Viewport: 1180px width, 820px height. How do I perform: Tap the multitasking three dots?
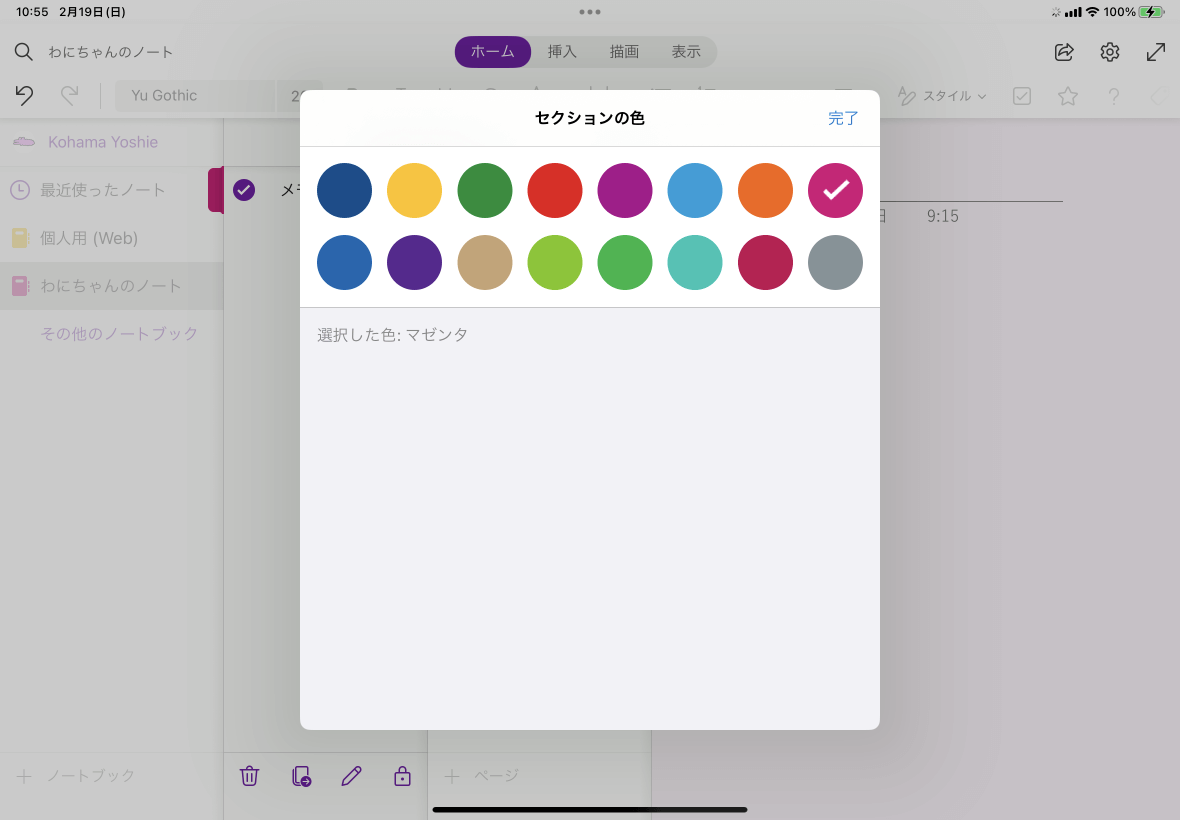590,12
